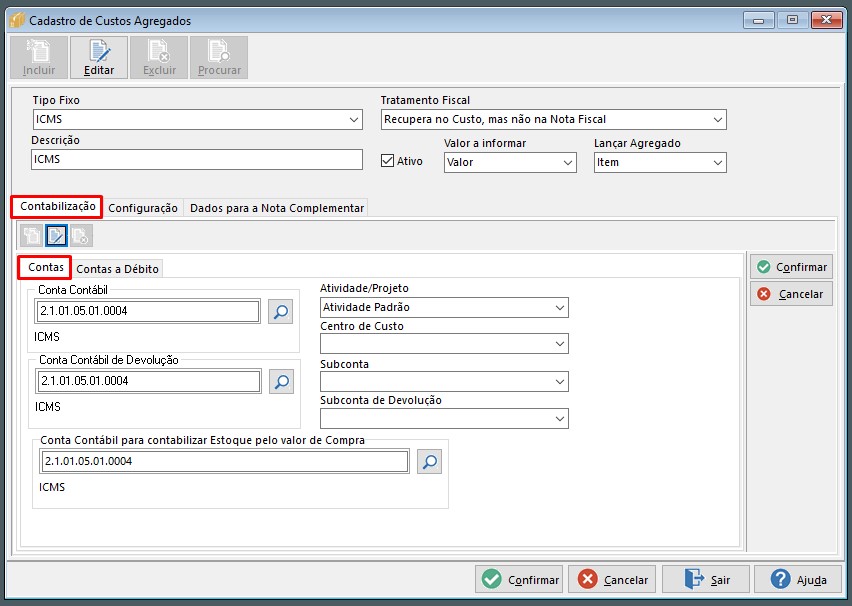This screenshot has width=852, height=606.
Task: Click the application icon in title bar
Action: pos(17,21)
